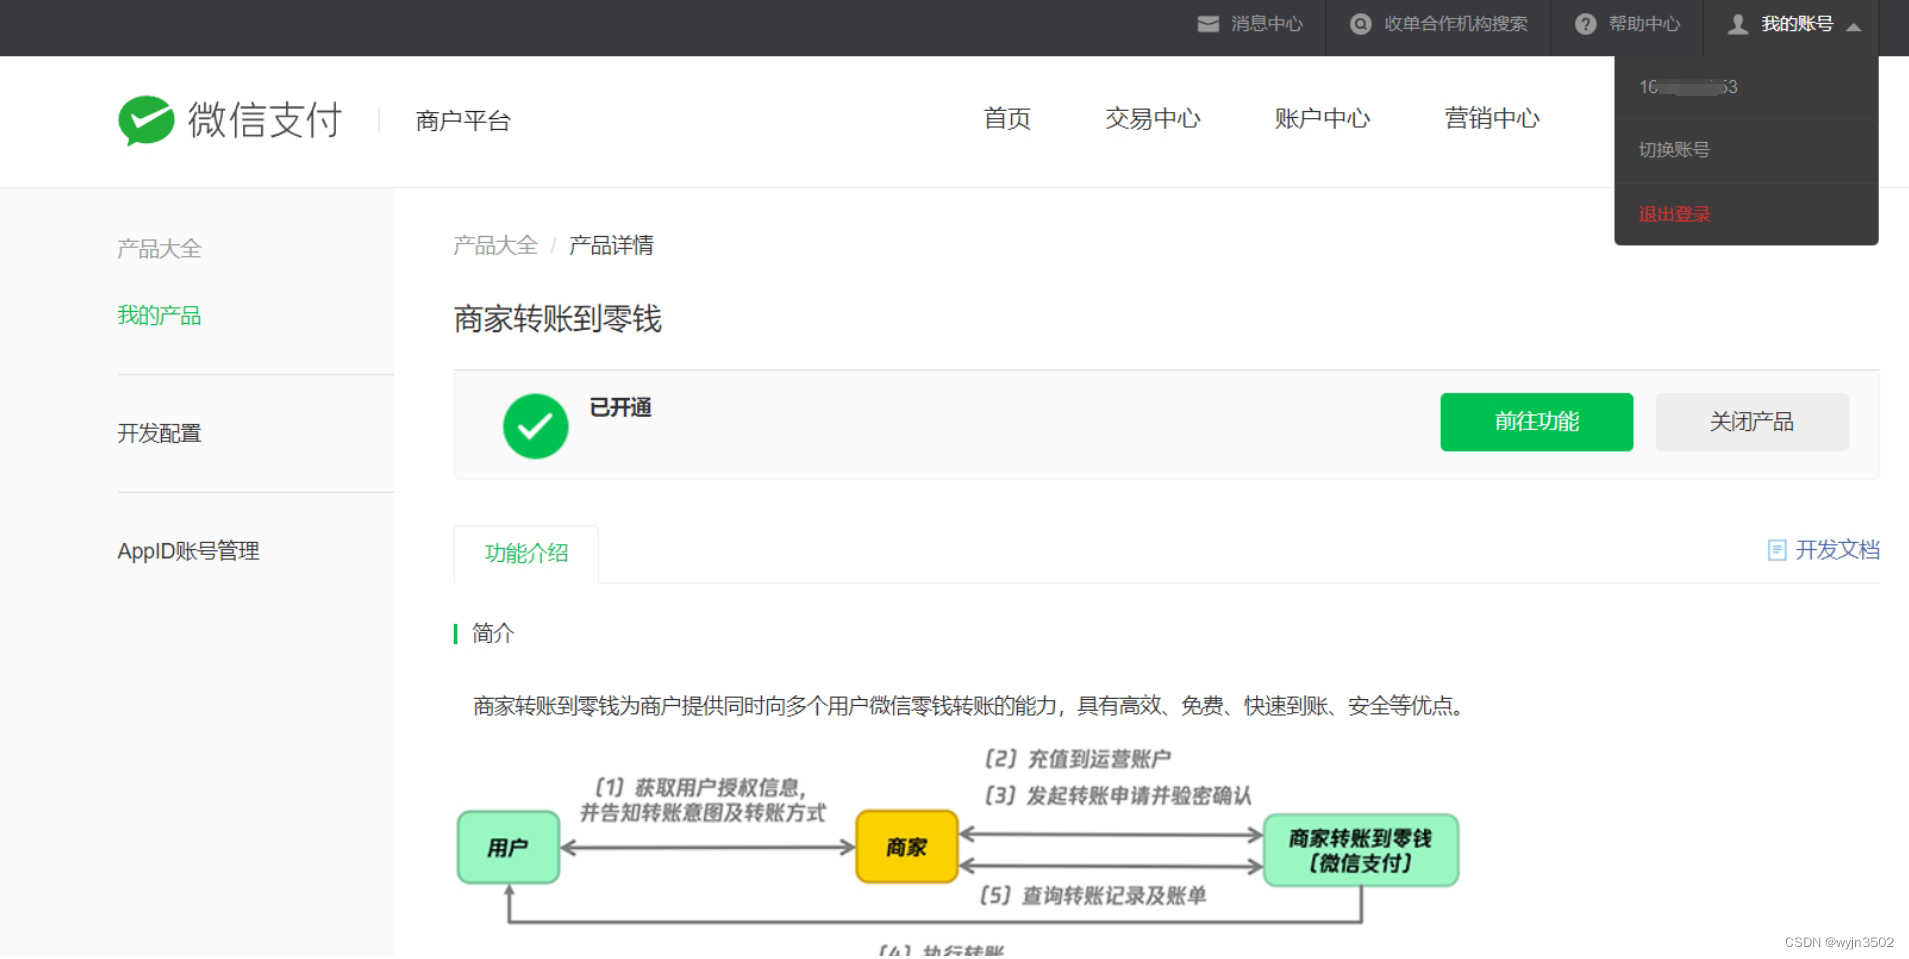Click the diagram step 充值到运营账户 text

click(x=1078, y=759)
